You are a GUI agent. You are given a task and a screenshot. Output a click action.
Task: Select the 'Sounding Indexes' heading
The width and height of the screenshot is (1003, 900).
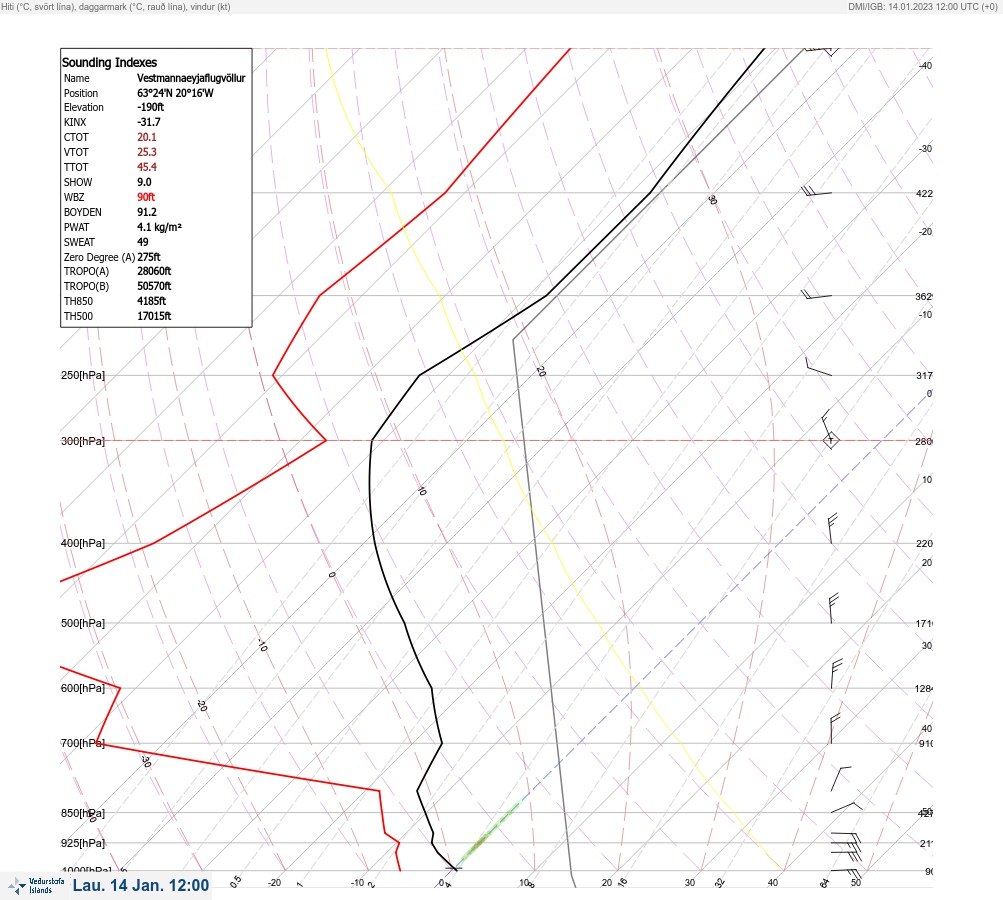click(x=109, y=63)
